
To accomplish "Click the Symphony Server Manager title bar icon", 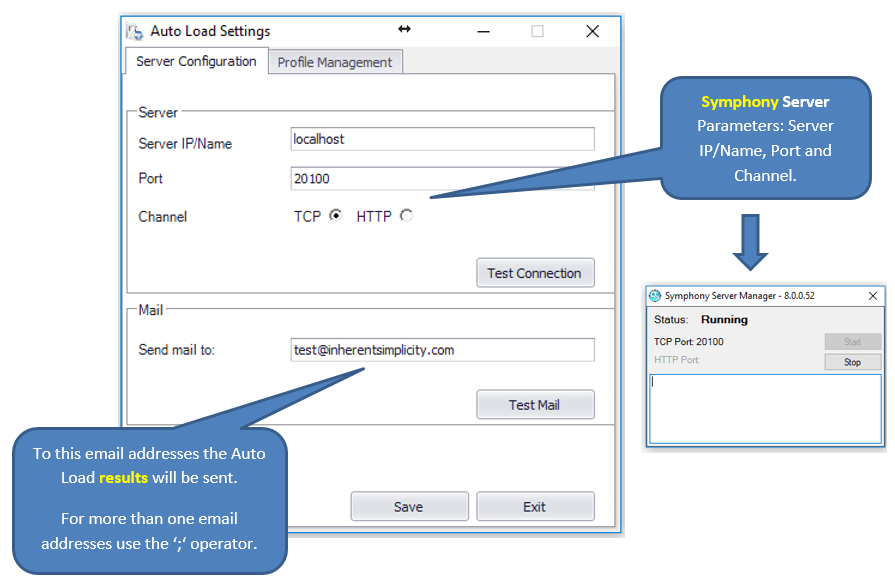I will point(657,295).
